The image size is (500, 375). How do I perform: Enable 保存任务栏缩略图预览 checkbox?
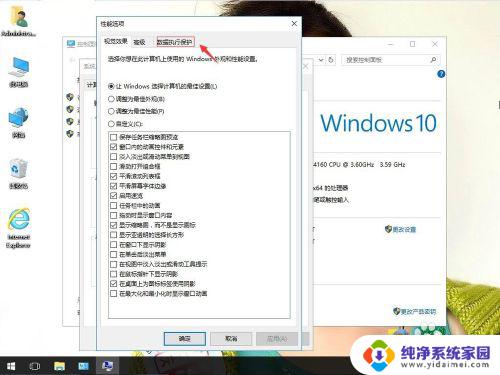click(x=113, y=137)
